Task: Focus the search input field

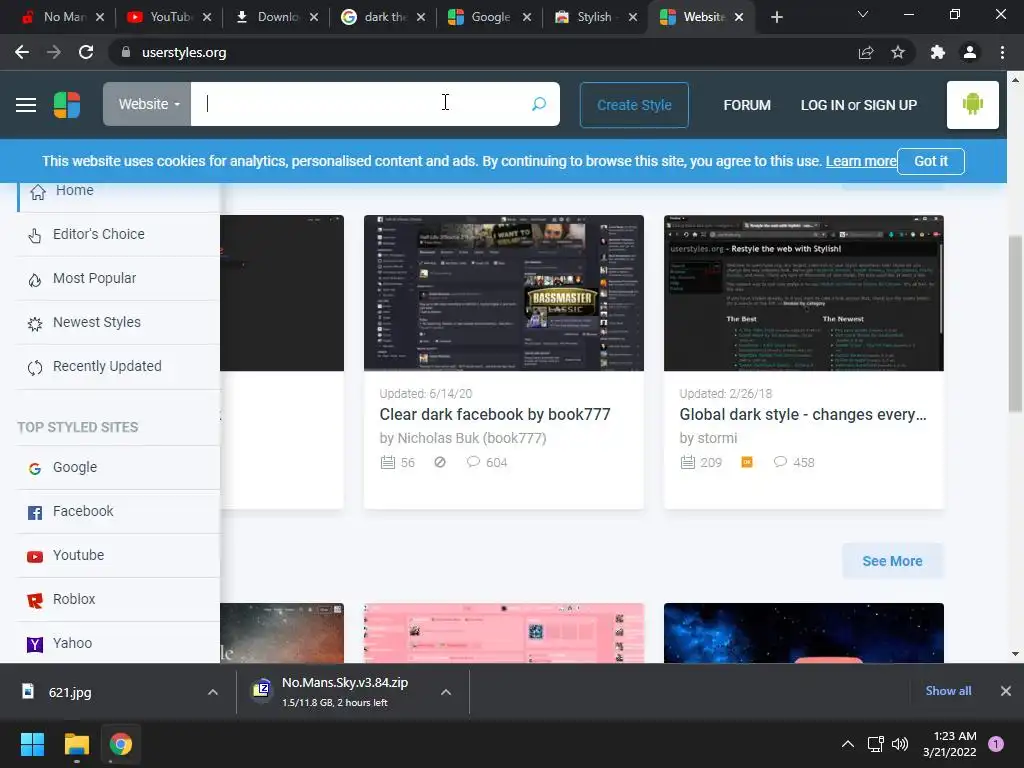Action: (359, 104)
